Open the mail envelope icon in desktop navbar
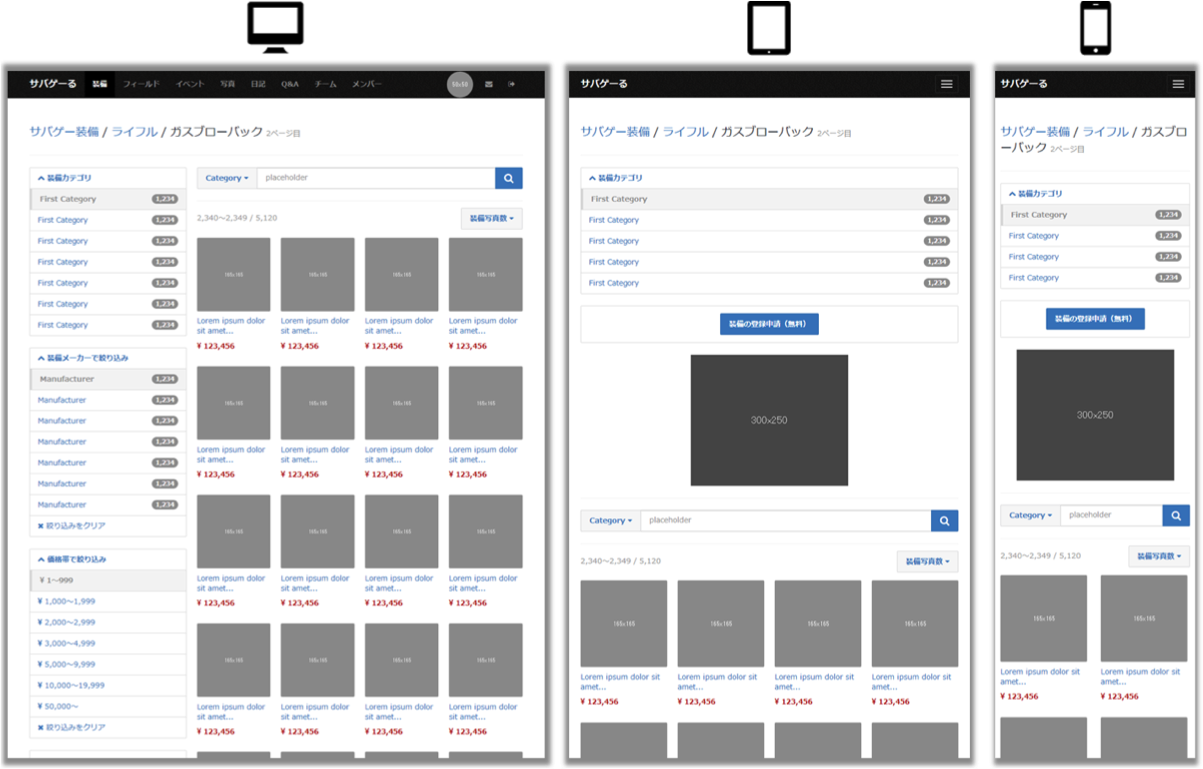The image size is (1203, 769). click(489, 84)
